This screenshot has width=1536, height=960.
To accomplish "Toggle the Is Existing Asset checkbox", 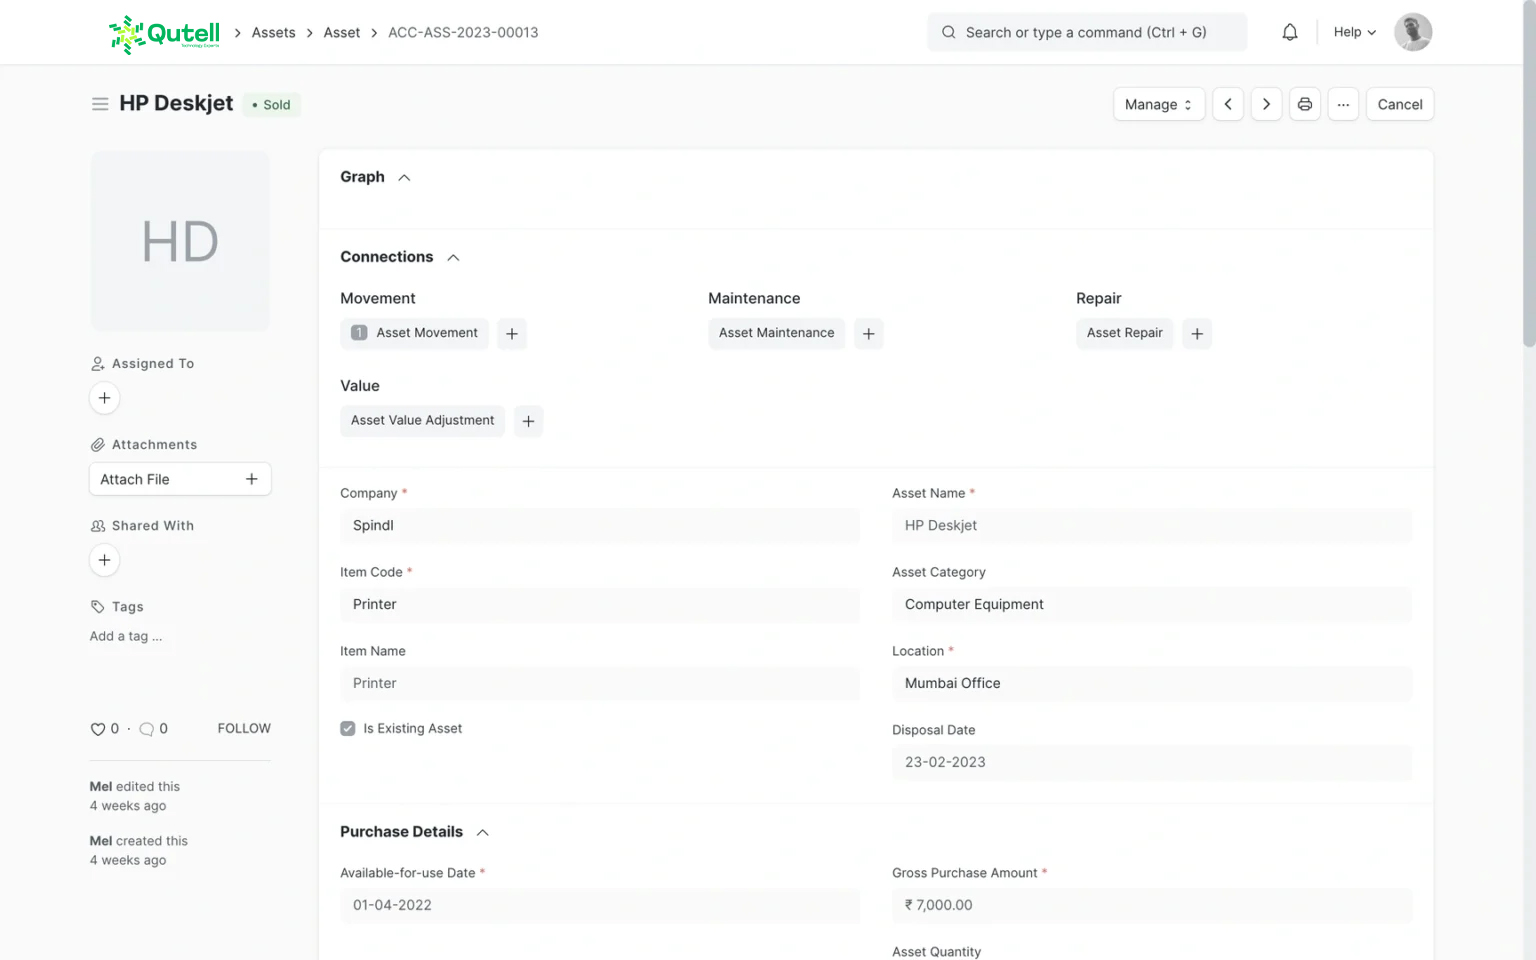I will tap(348, 729).
